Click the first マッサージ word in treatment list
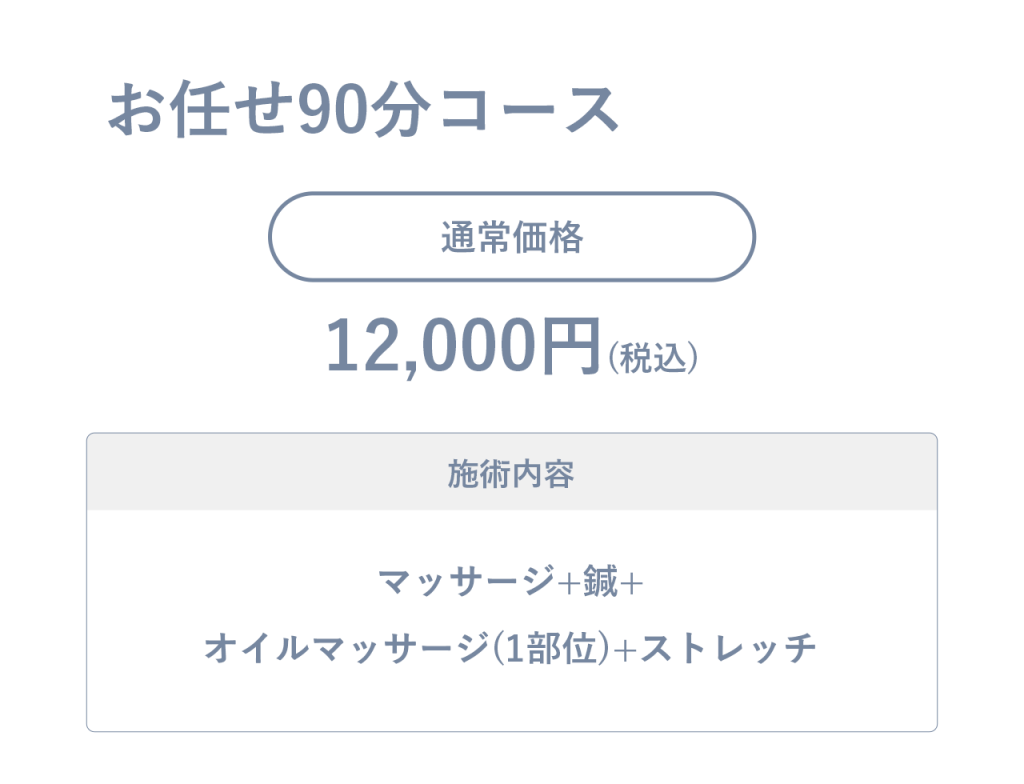Viewport: 1024px width, 784px height. point(466,581)
